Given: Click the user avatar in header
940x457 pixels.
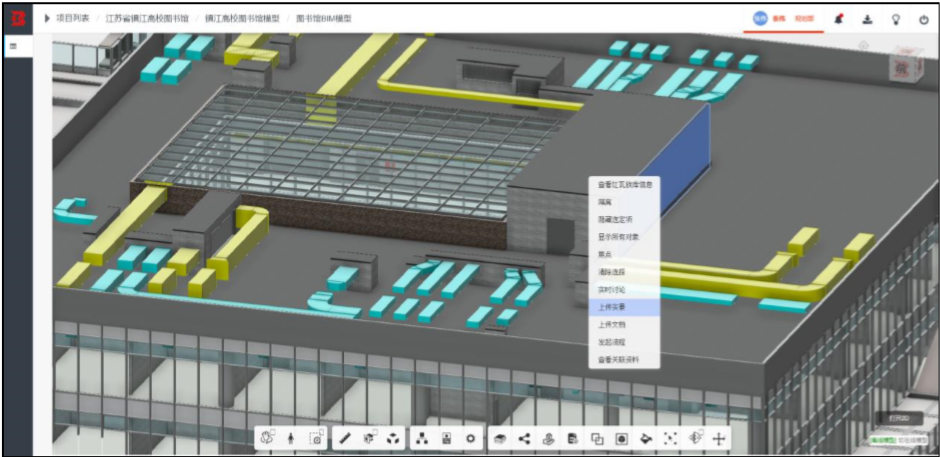Looking at the screenshot, I should (760, 19).
